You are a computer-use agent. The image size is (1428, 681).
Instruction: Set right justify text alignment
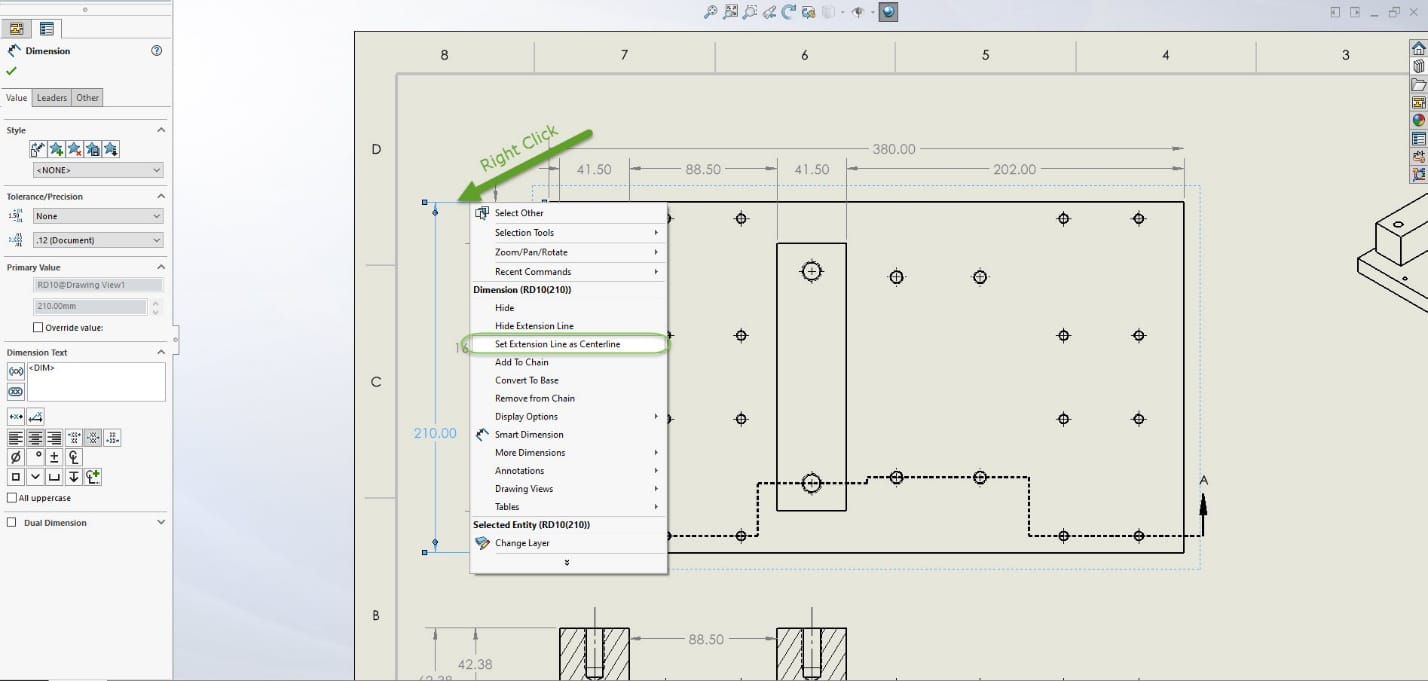click(54, 438)
